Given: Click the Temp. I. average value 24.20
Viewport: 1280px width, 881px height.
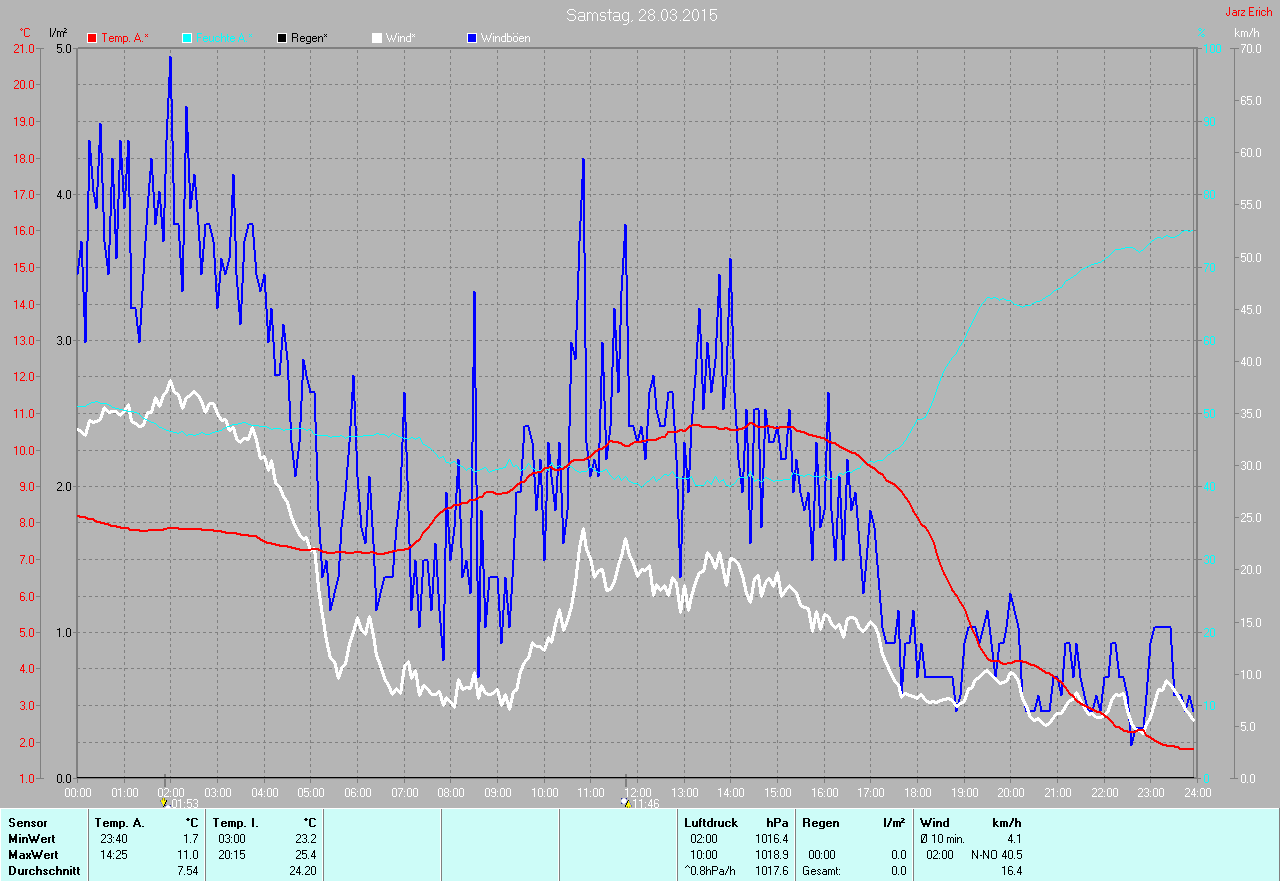Looking at the screenshot, I should 302,870.
